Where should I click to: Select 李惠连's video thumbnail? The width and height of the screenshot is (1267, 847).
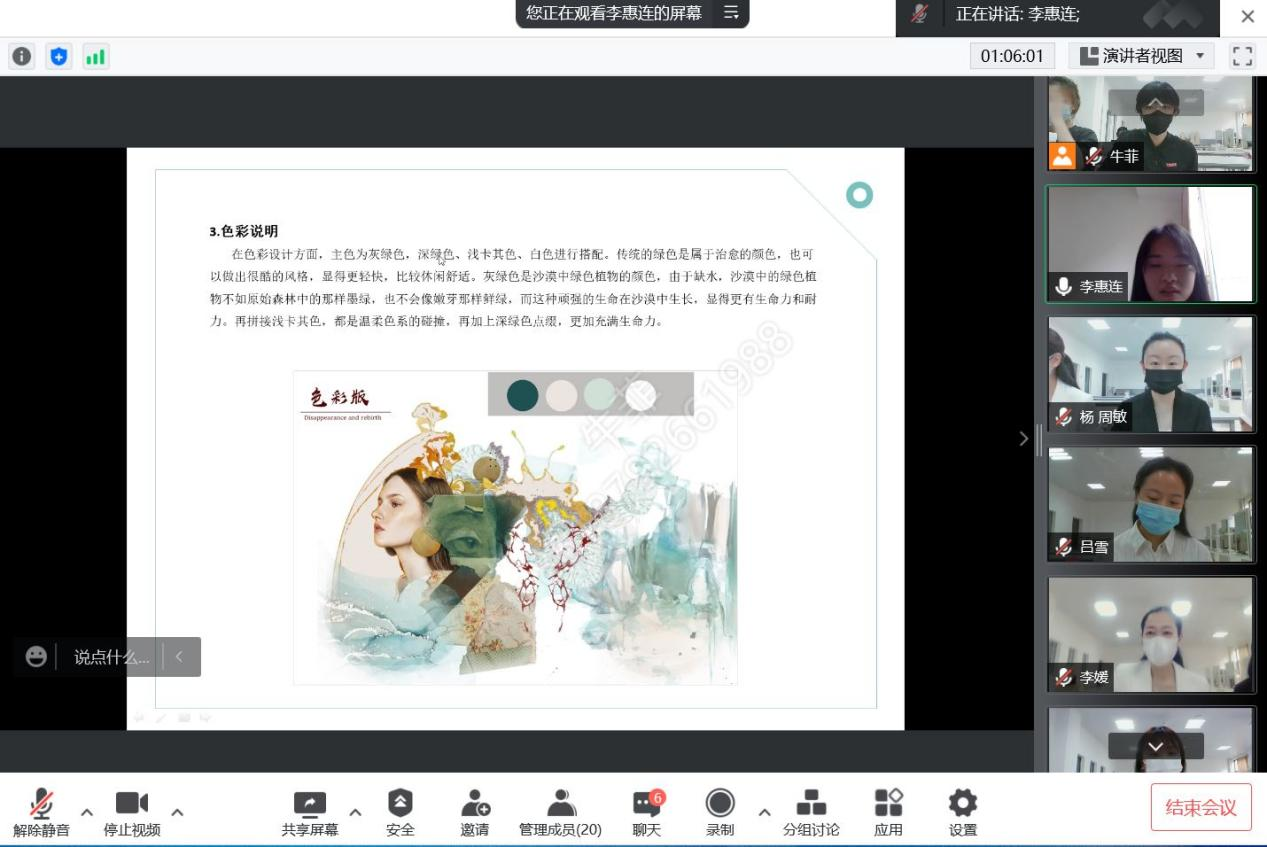[x=1150, y=244]
